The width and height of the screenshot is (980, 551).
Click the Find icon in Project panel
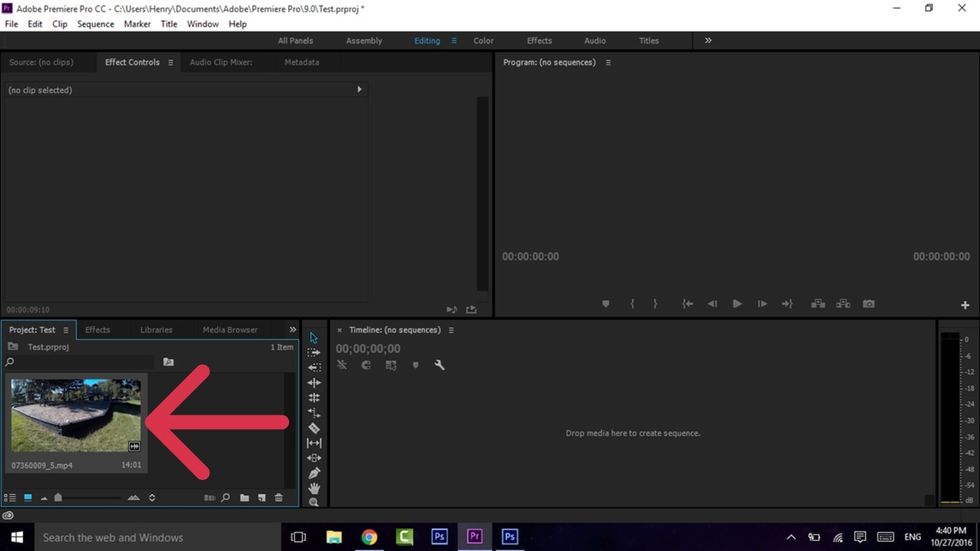pyautogui.click(x=226, y=498)
